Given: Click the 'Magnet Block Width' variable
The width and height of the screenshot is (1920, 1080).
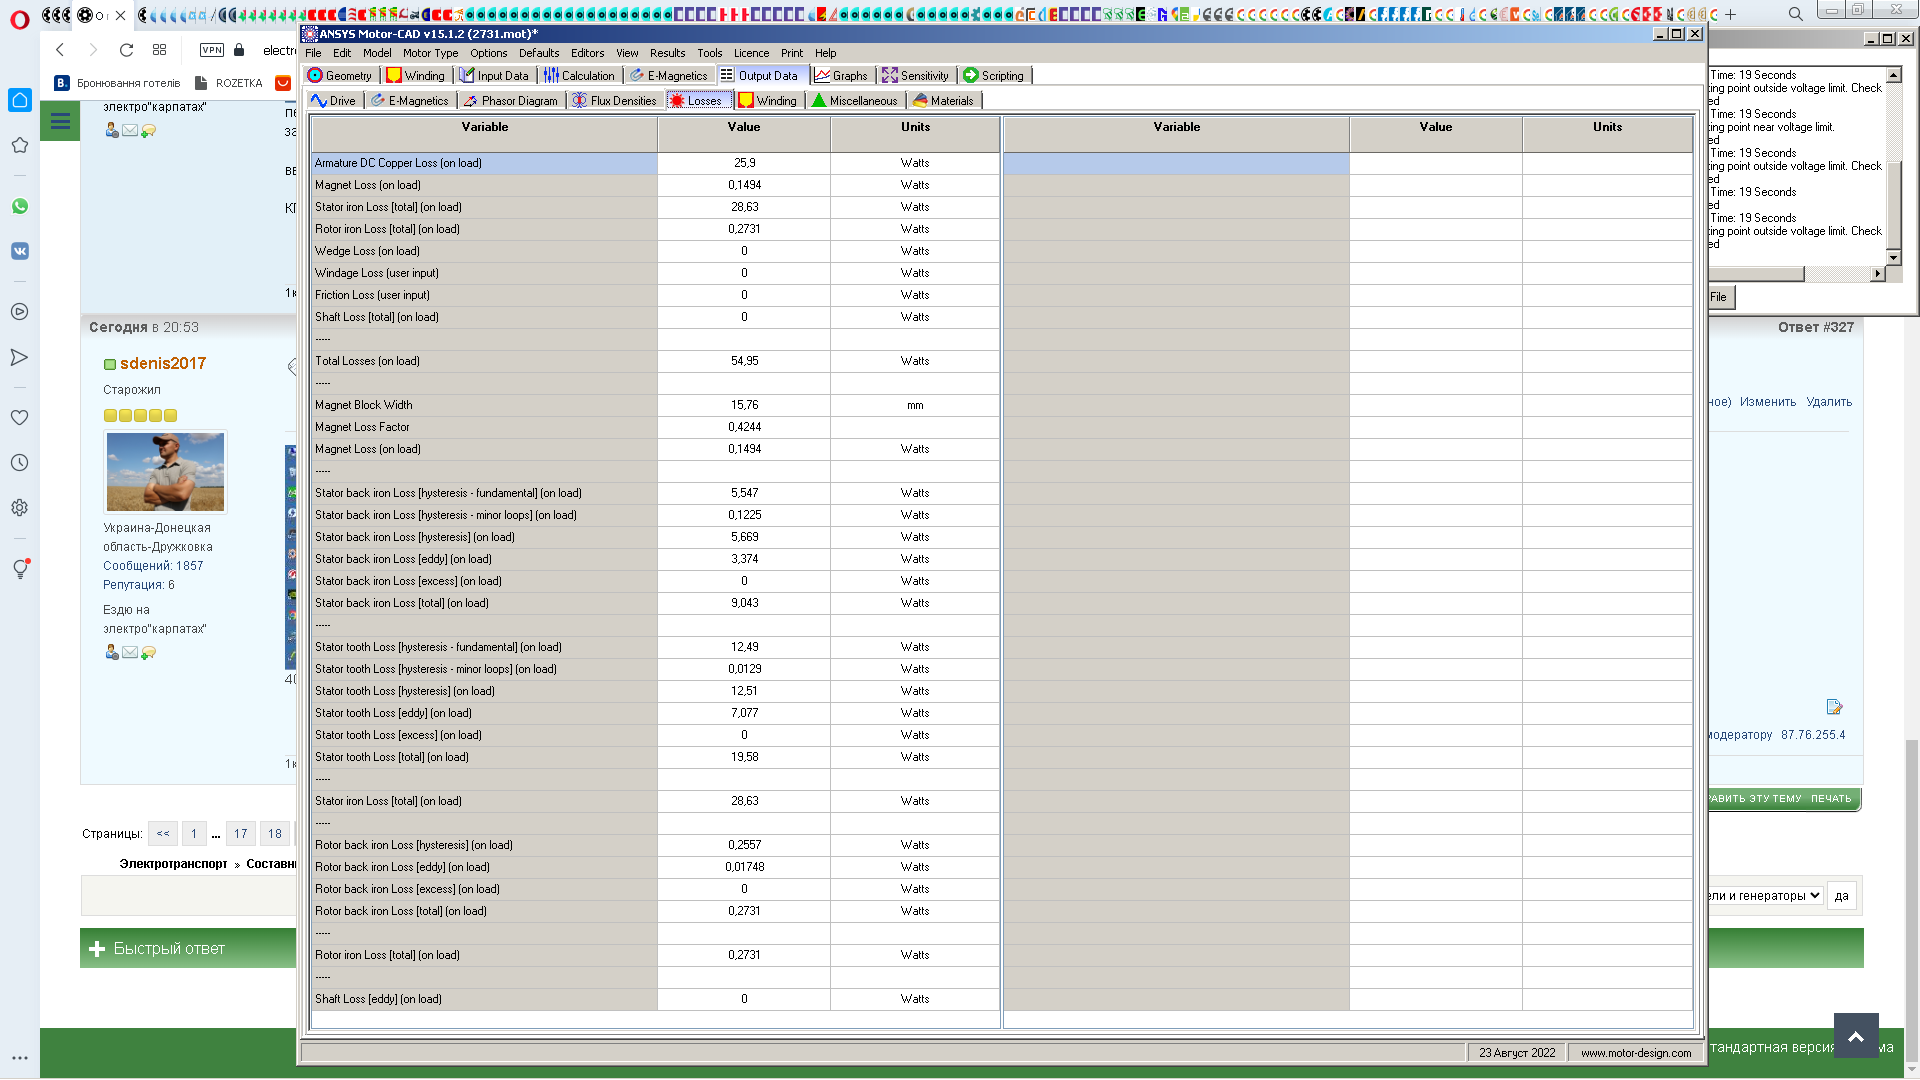Looking at the screenshot, I should 363,405.
